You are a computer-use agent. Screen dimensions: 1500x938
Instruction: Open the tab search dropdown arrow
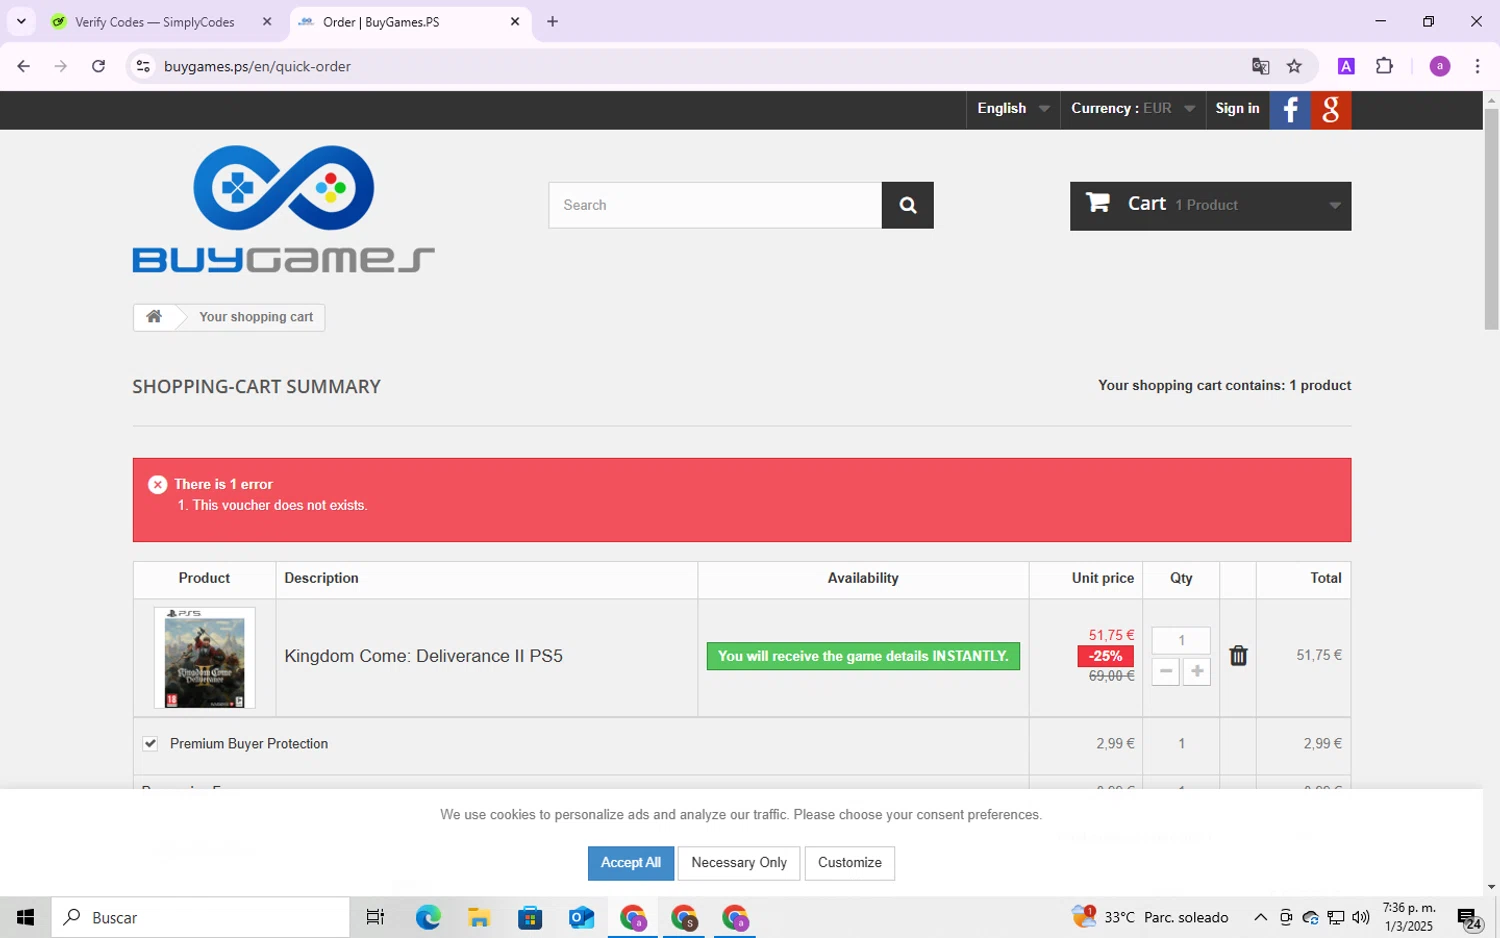21,21
